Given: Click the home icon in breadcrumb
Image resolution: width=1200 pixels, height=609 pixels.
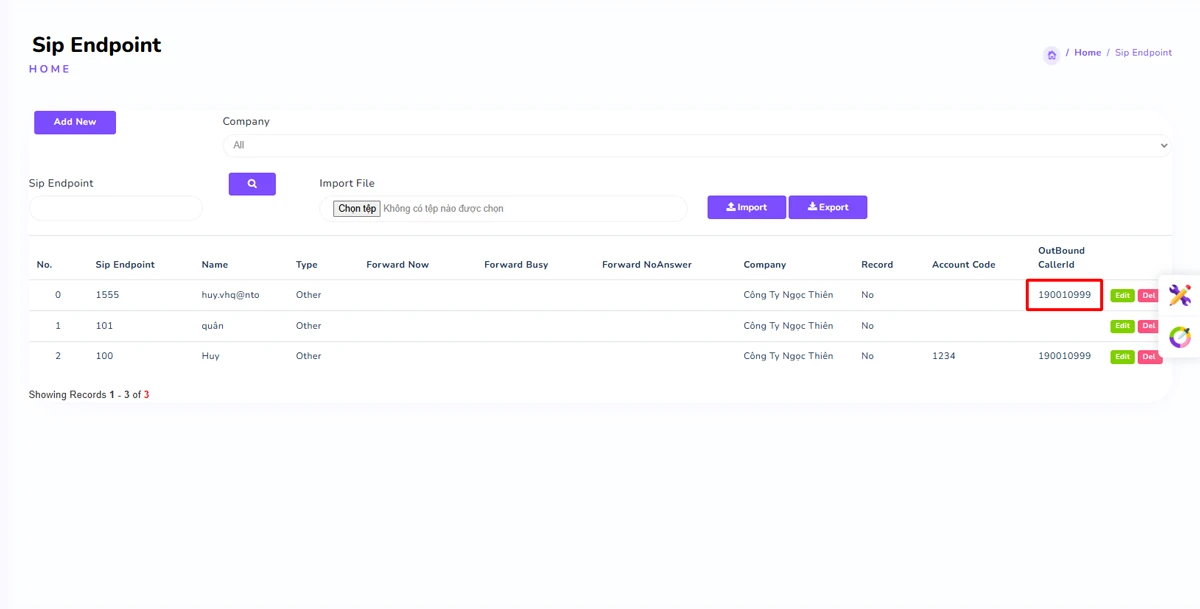Looking at the screenshot, I should click(x=1051, y=55).
